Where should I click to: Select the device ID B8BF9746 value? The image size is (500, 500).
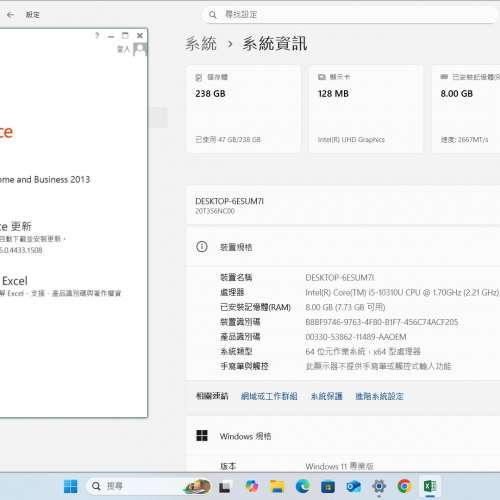pyautogui.click(x=382, y=322)
